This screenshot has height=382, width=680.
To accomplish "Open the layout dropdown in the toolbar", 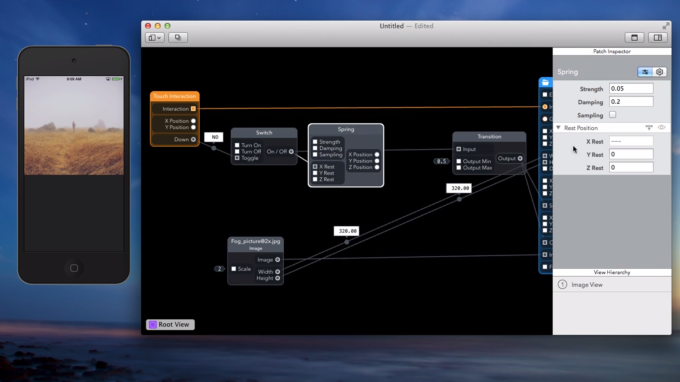I will point(155,38).
